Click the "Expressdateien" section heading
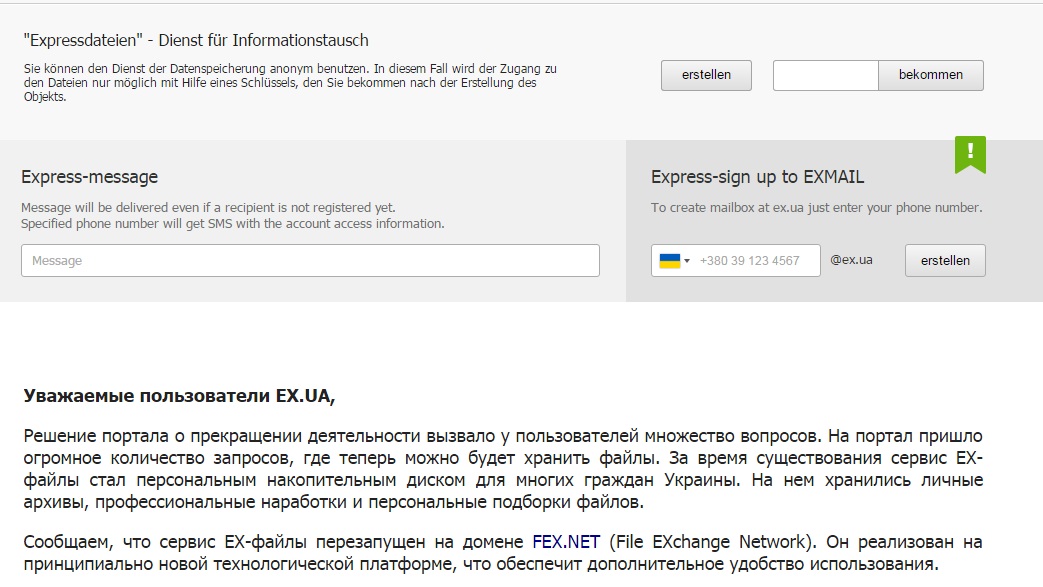The height and width of the screenshot is (587, 1043). point(196,41)
